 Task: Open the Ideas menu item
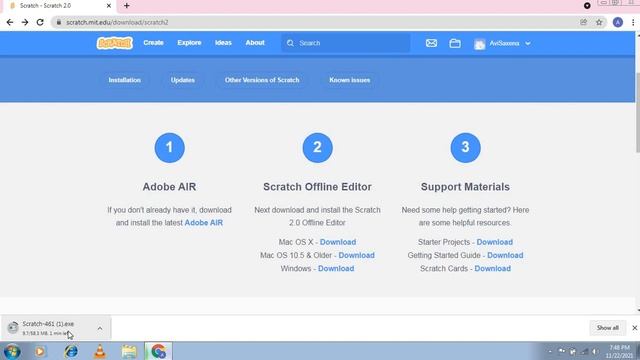tap(223, 42)
